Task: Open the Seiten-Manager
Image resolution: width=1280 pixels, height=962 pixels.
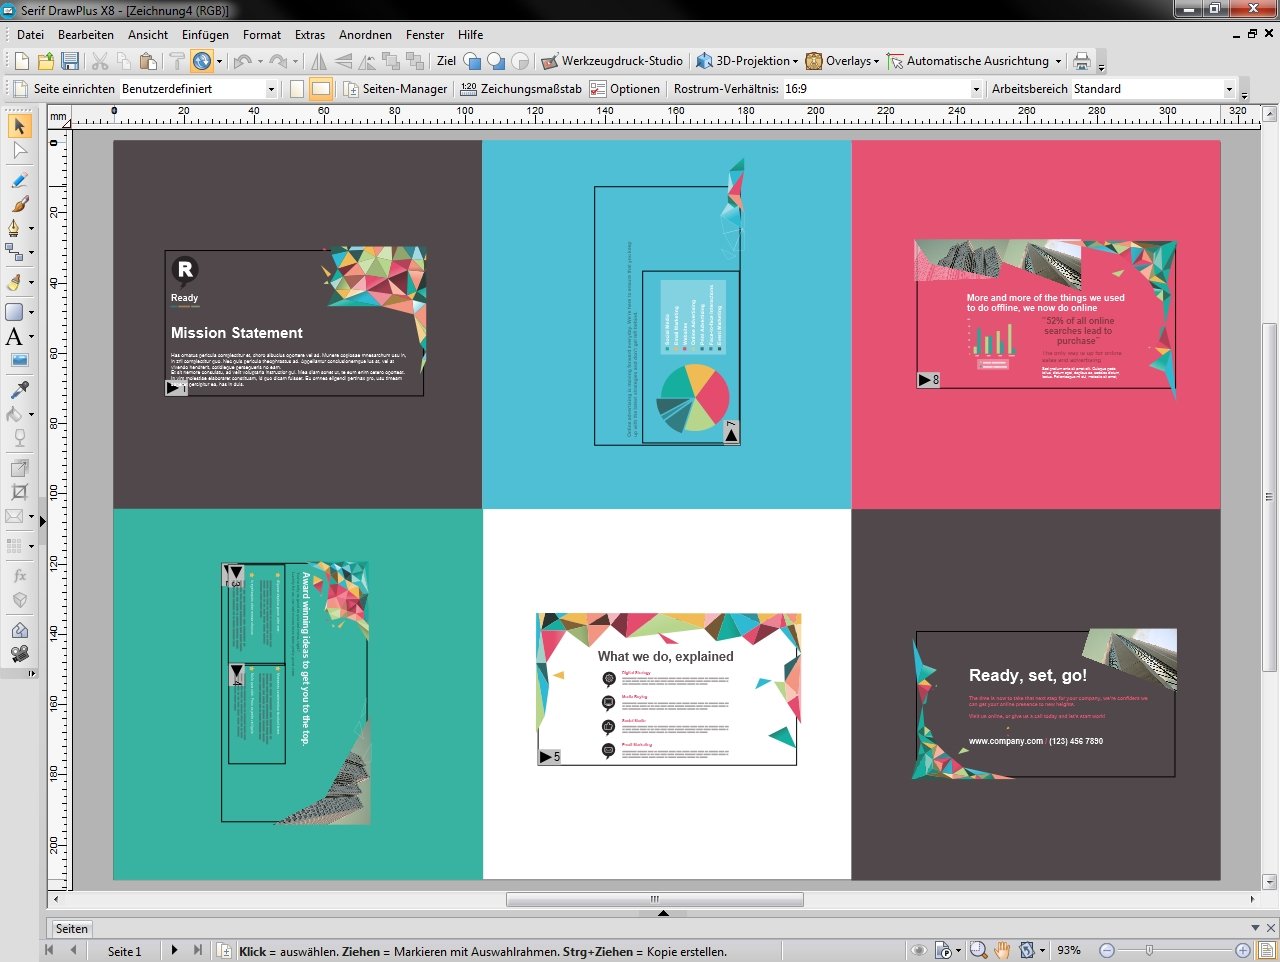Action: [x=395, y=89]
